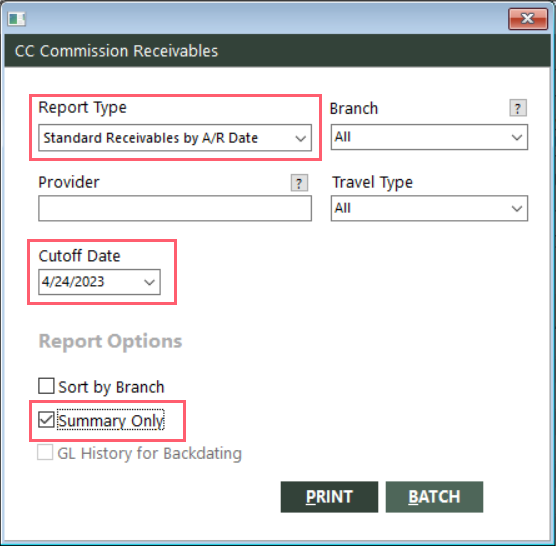Open the Cutoff Date calendar arrow
Viewport: 556px width, 546px height.
(149, 282)
